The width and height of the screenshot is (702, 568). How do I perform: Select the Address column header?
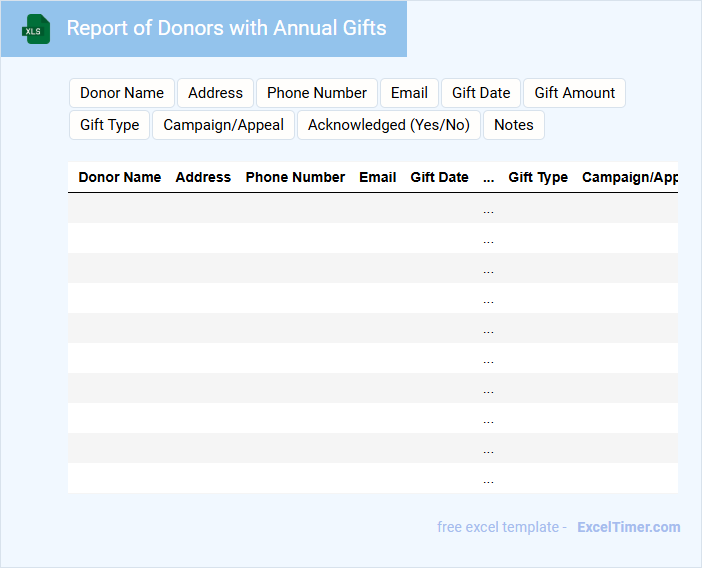click(x=203, y=177)
